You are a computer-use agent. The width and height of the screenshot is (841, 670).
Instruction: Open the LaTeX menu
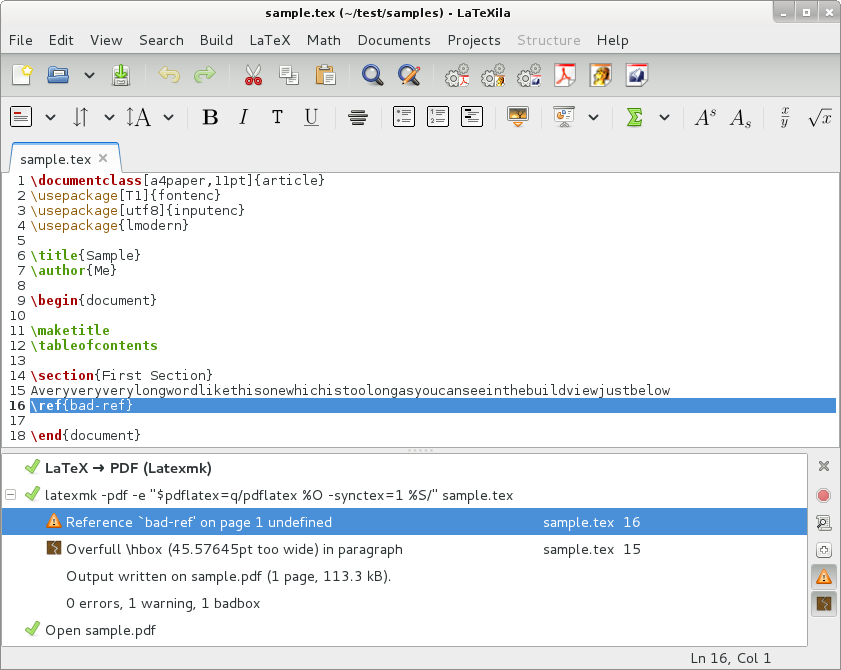click(x=269, y=40)
